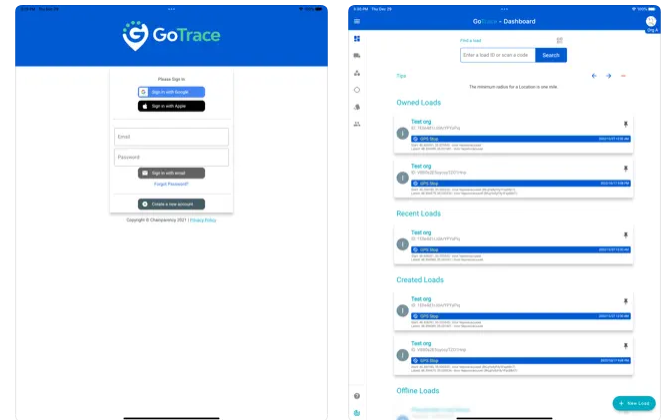Viewport: 665px width, 420px height.
Task: Tap the QR code scan icon
Action: coord(559,40)
